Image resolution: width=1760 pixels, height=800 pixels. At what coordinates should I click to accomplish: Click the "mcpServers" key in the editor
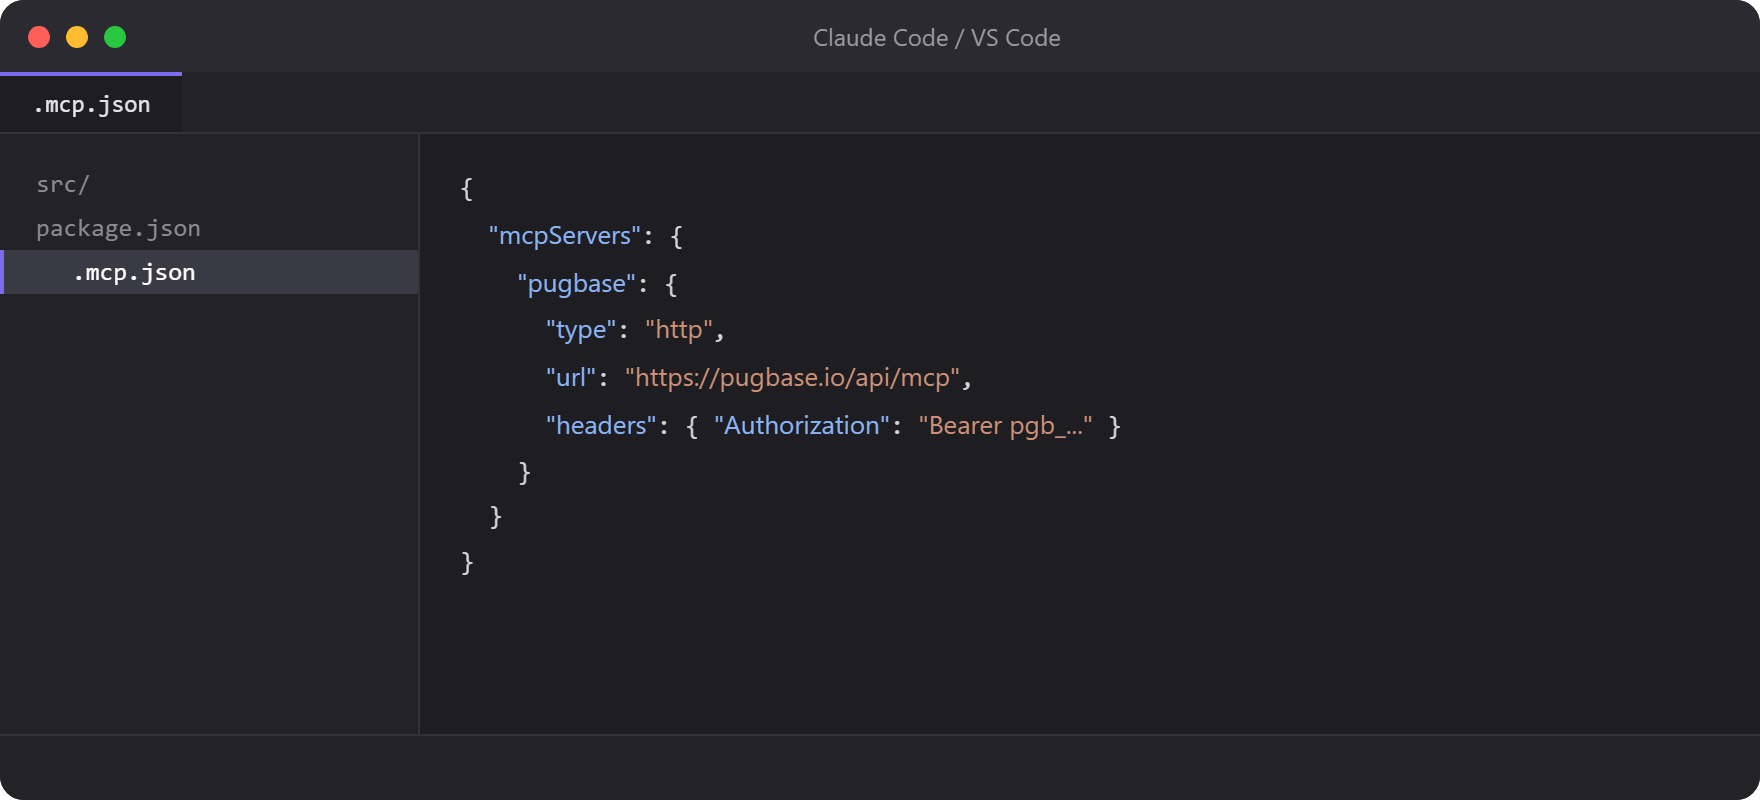pos(565,236)
